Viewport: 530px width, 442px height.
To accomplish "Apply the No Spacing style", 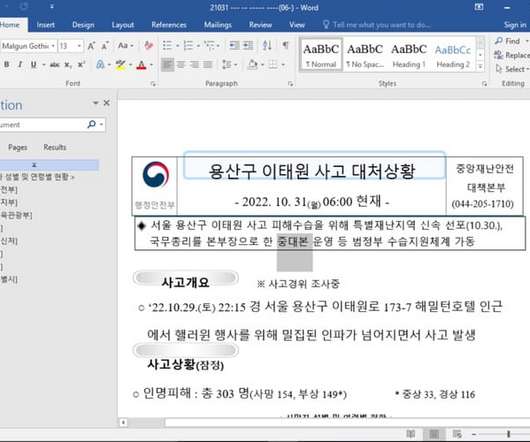I will [x=365, y=54].
